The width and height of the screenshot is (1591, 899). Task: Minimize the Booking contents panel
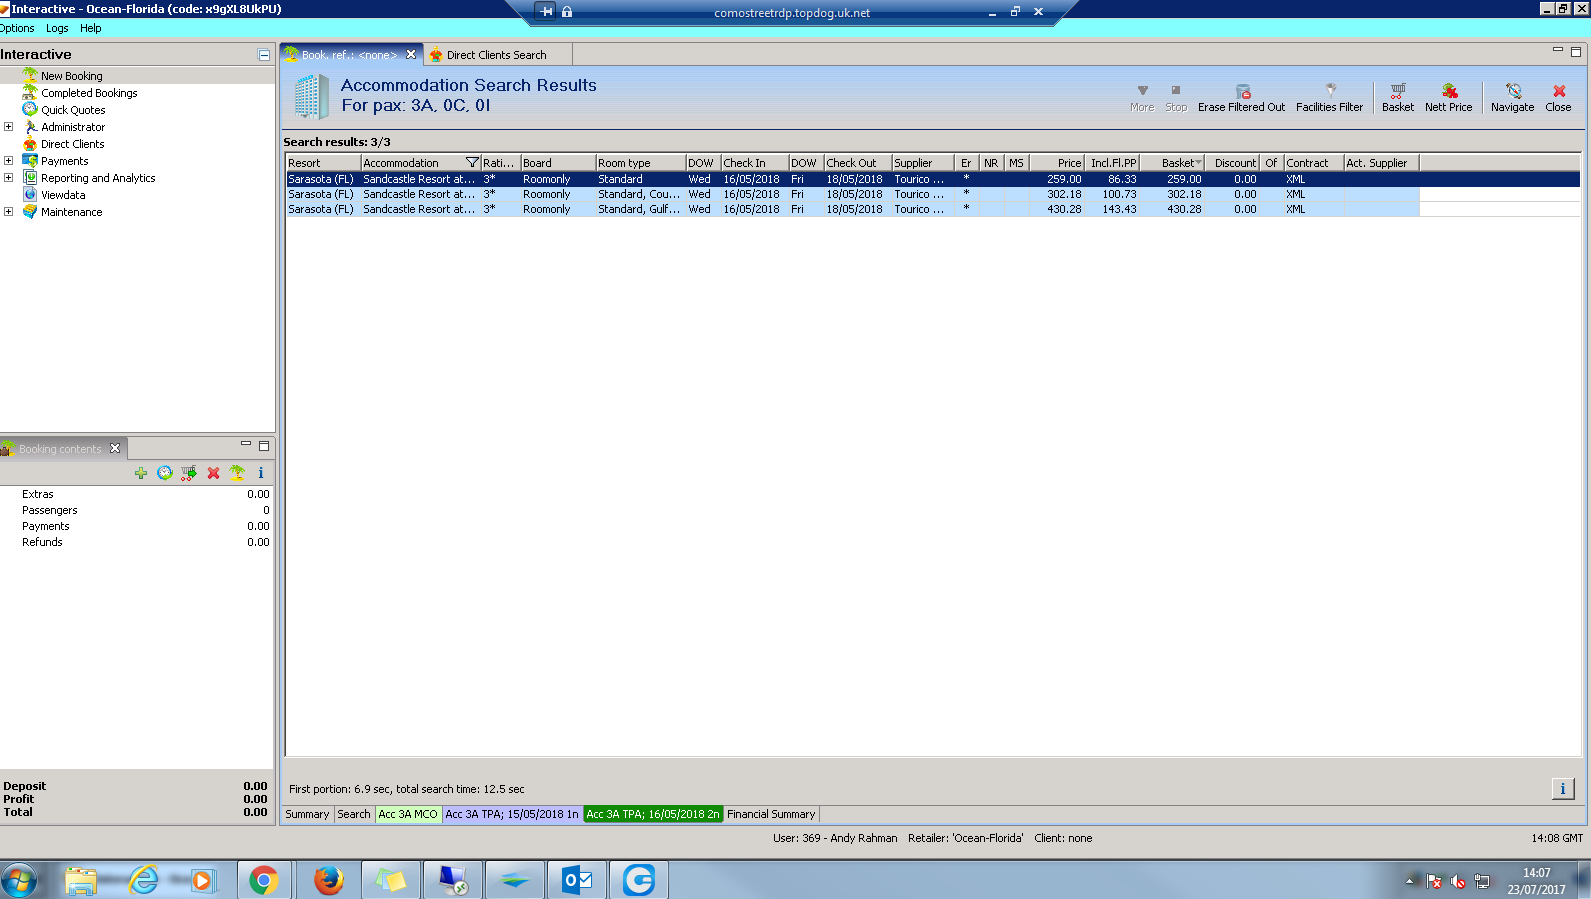pos(246,444)
